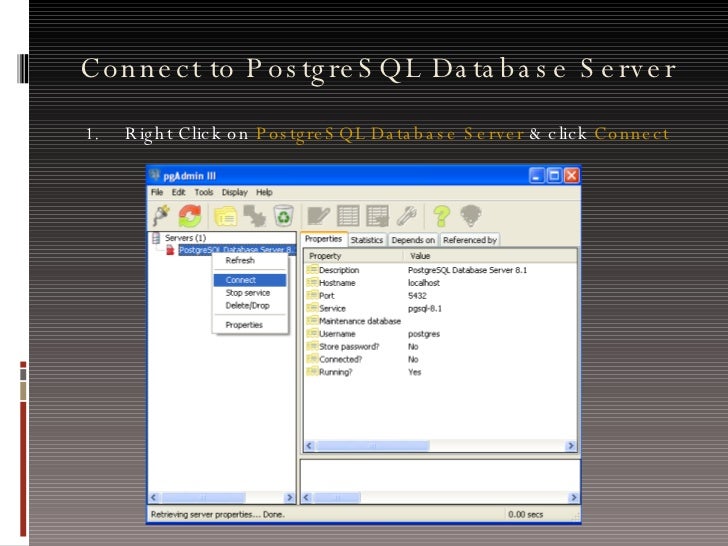Click left arrow of properties list scrollbar
Viewport: 728px width, 546px height.
click(x=309, y=446)
